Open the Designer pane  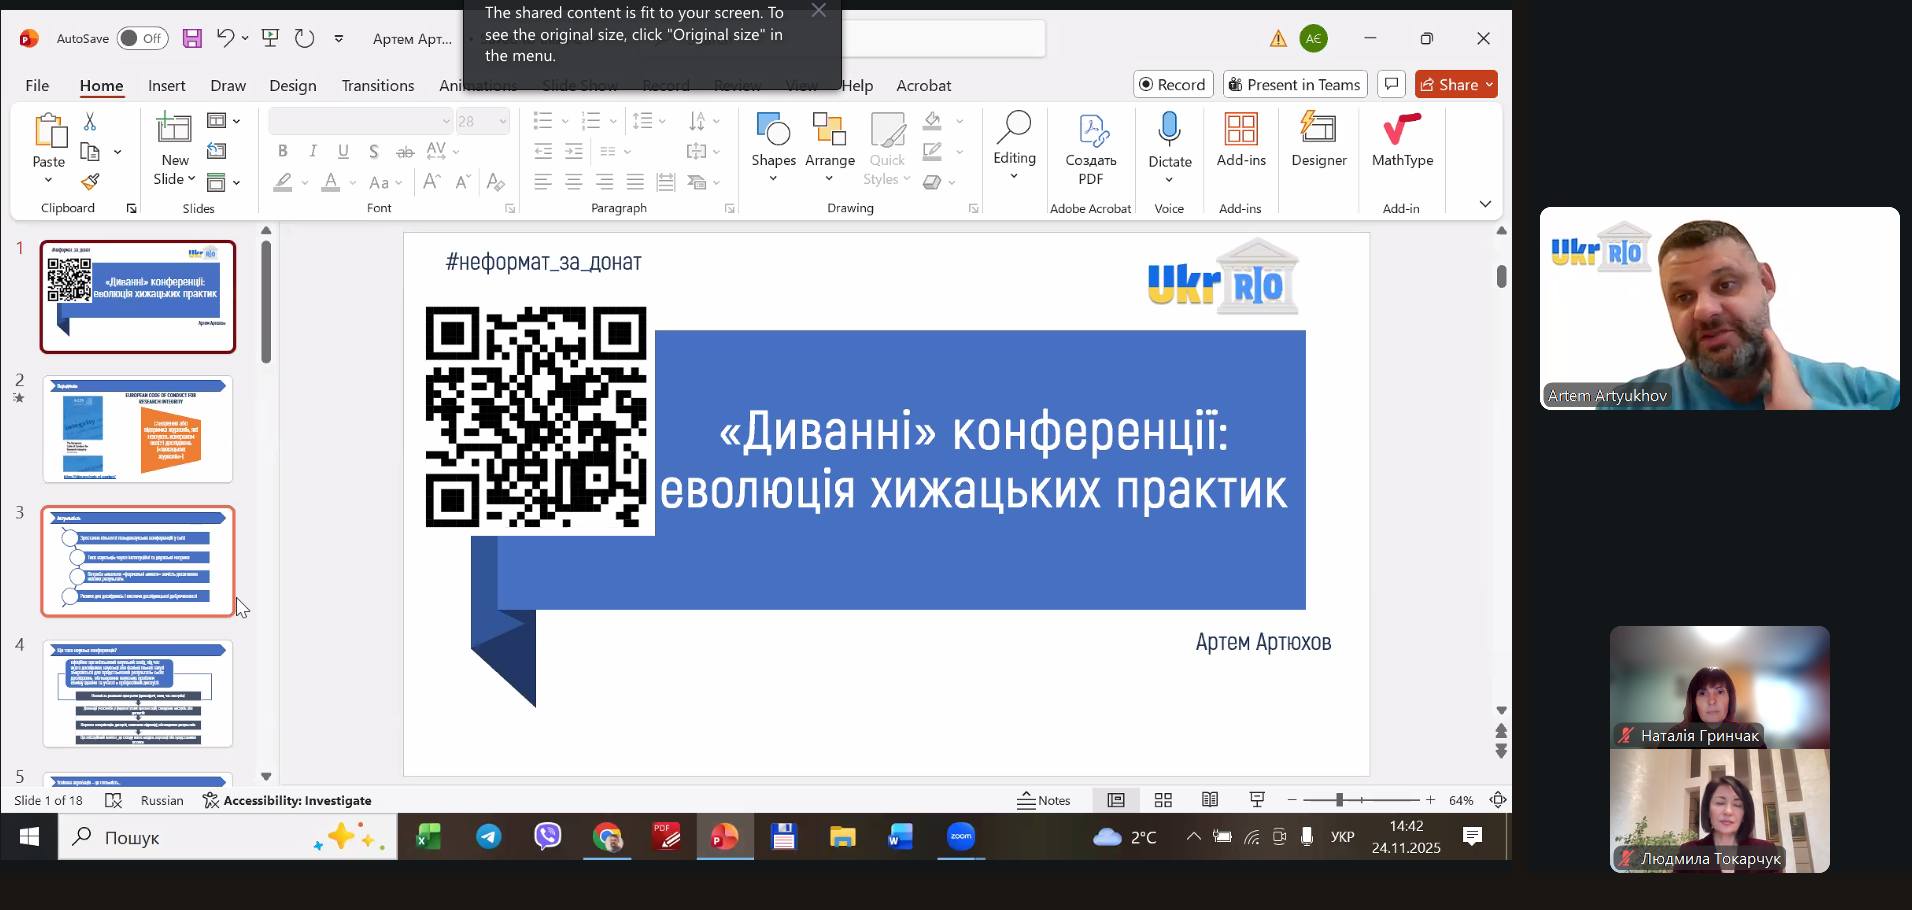(1318, 140)
